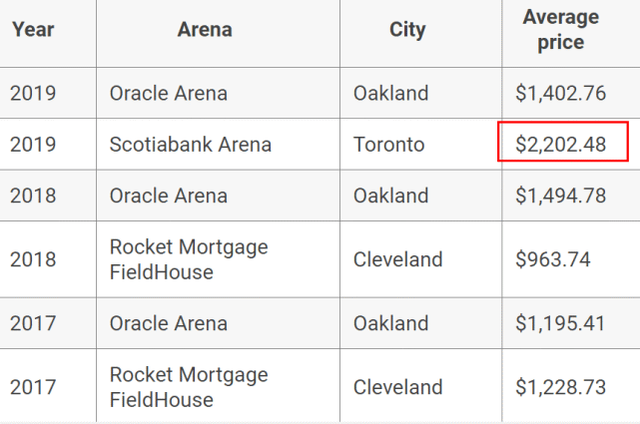
Task: Click the Arena column header
Action: point(205,29)
